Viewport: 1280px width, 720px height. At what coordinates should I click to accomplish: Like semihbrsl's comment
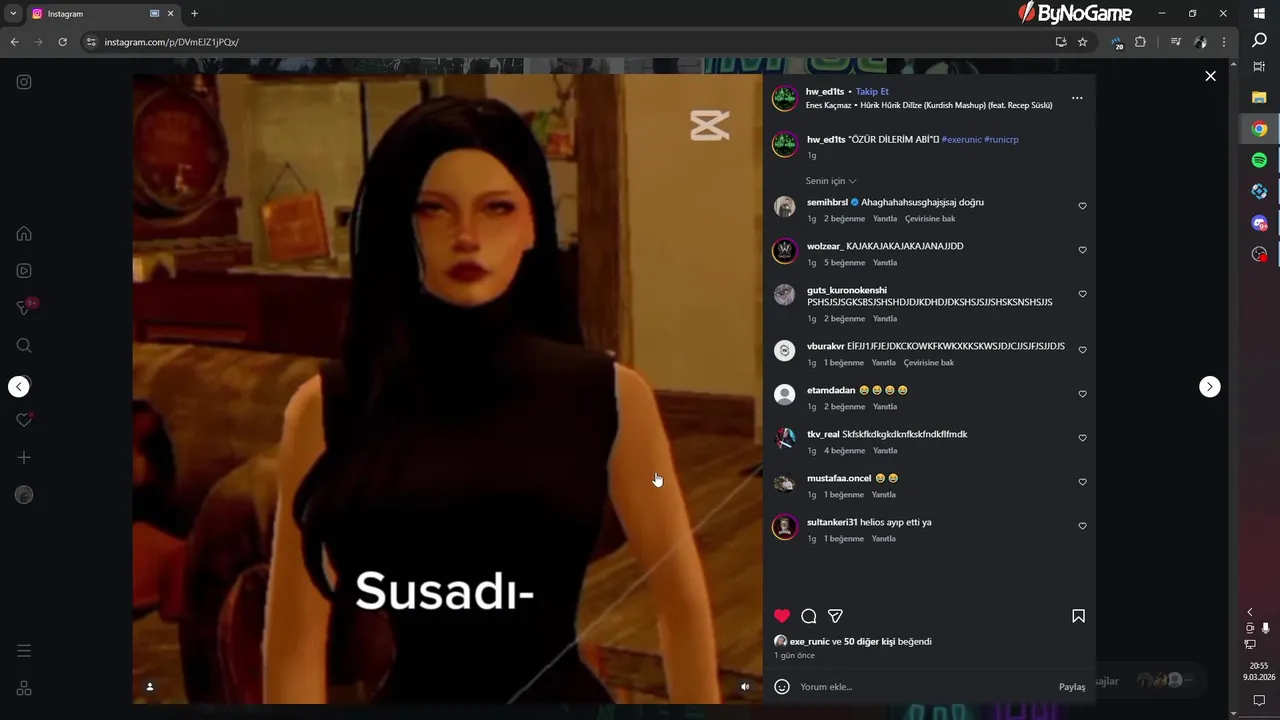click(1082, 206)
